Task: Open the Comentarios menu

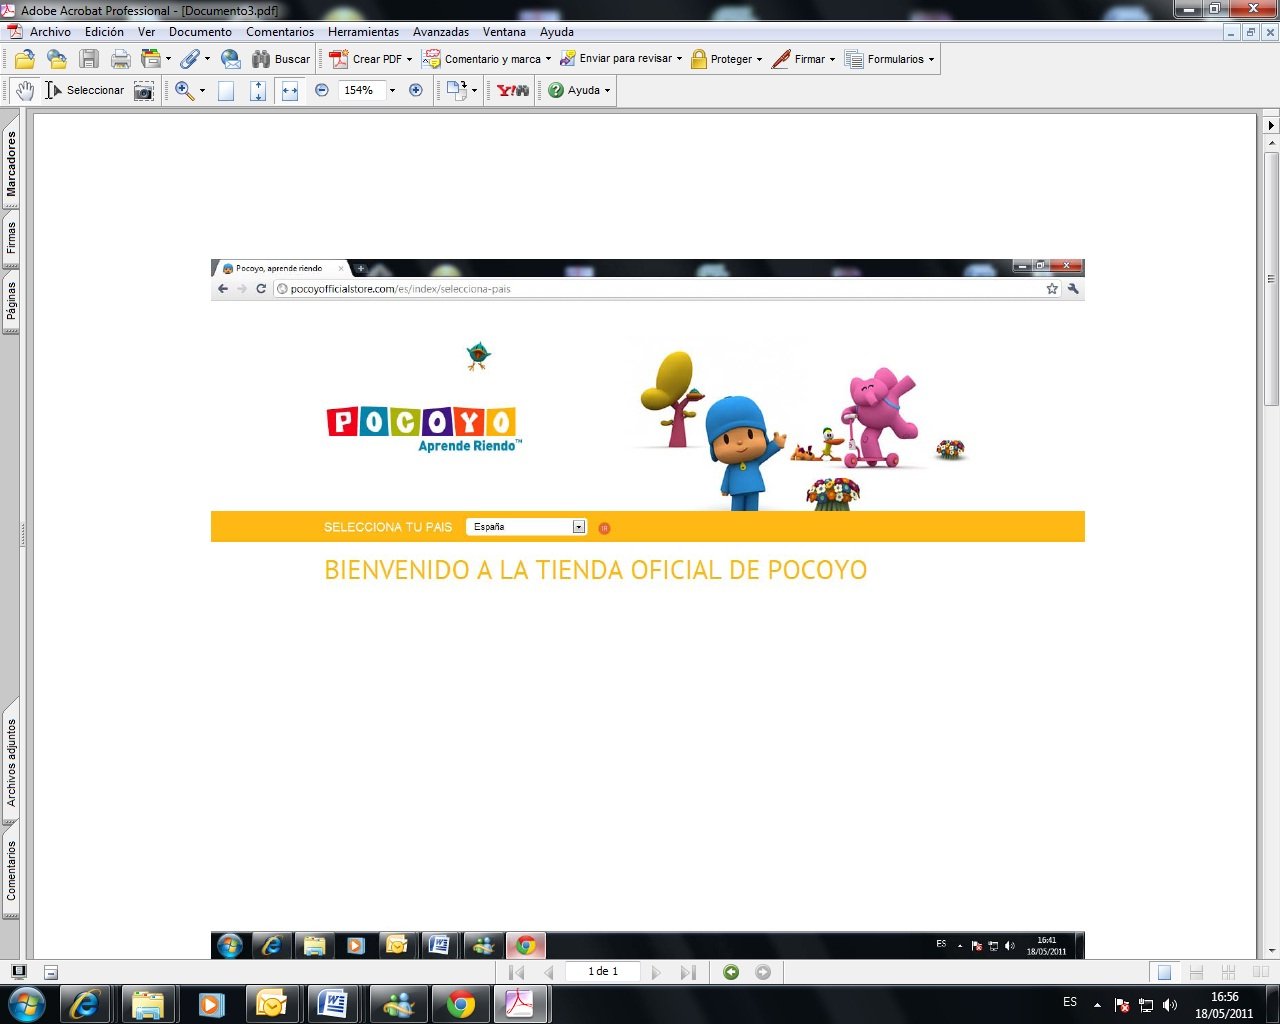Action: [280, 32]
